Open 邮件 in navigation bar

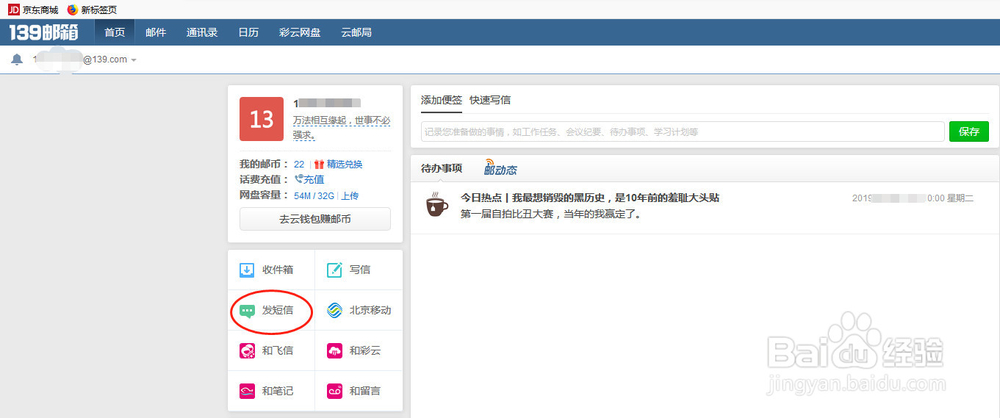coord(156,33)
